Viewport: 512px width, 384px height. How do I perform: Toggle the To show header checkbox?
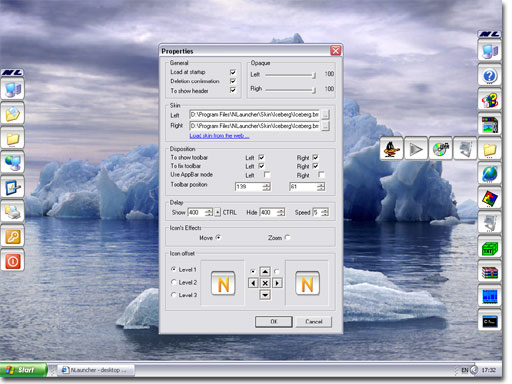pos(233,90)
